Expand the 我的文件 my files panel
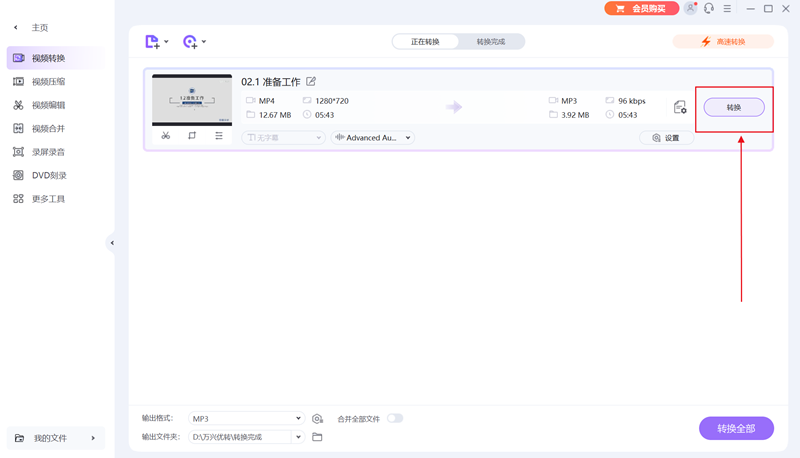 tap(56, 438)
